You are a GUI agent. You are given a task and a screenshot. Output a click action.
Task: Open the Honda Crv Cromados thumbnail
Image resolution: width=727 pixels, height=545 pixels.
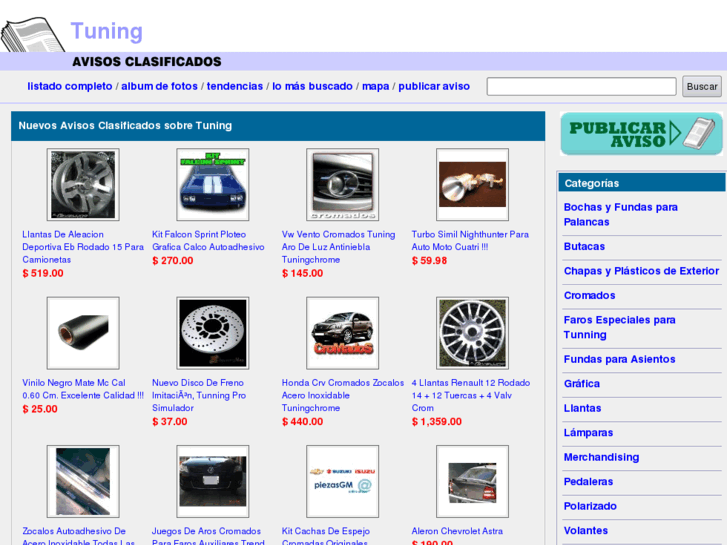coord(343,333)
